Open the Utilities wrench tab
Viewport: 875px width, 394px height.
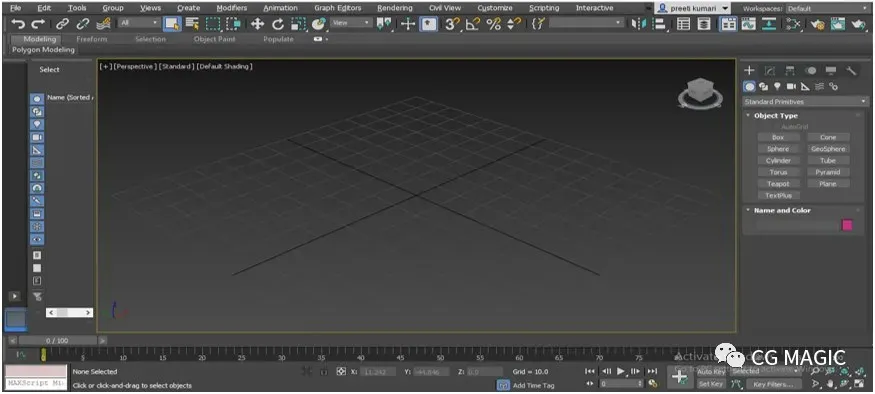[x=851, y=70]
